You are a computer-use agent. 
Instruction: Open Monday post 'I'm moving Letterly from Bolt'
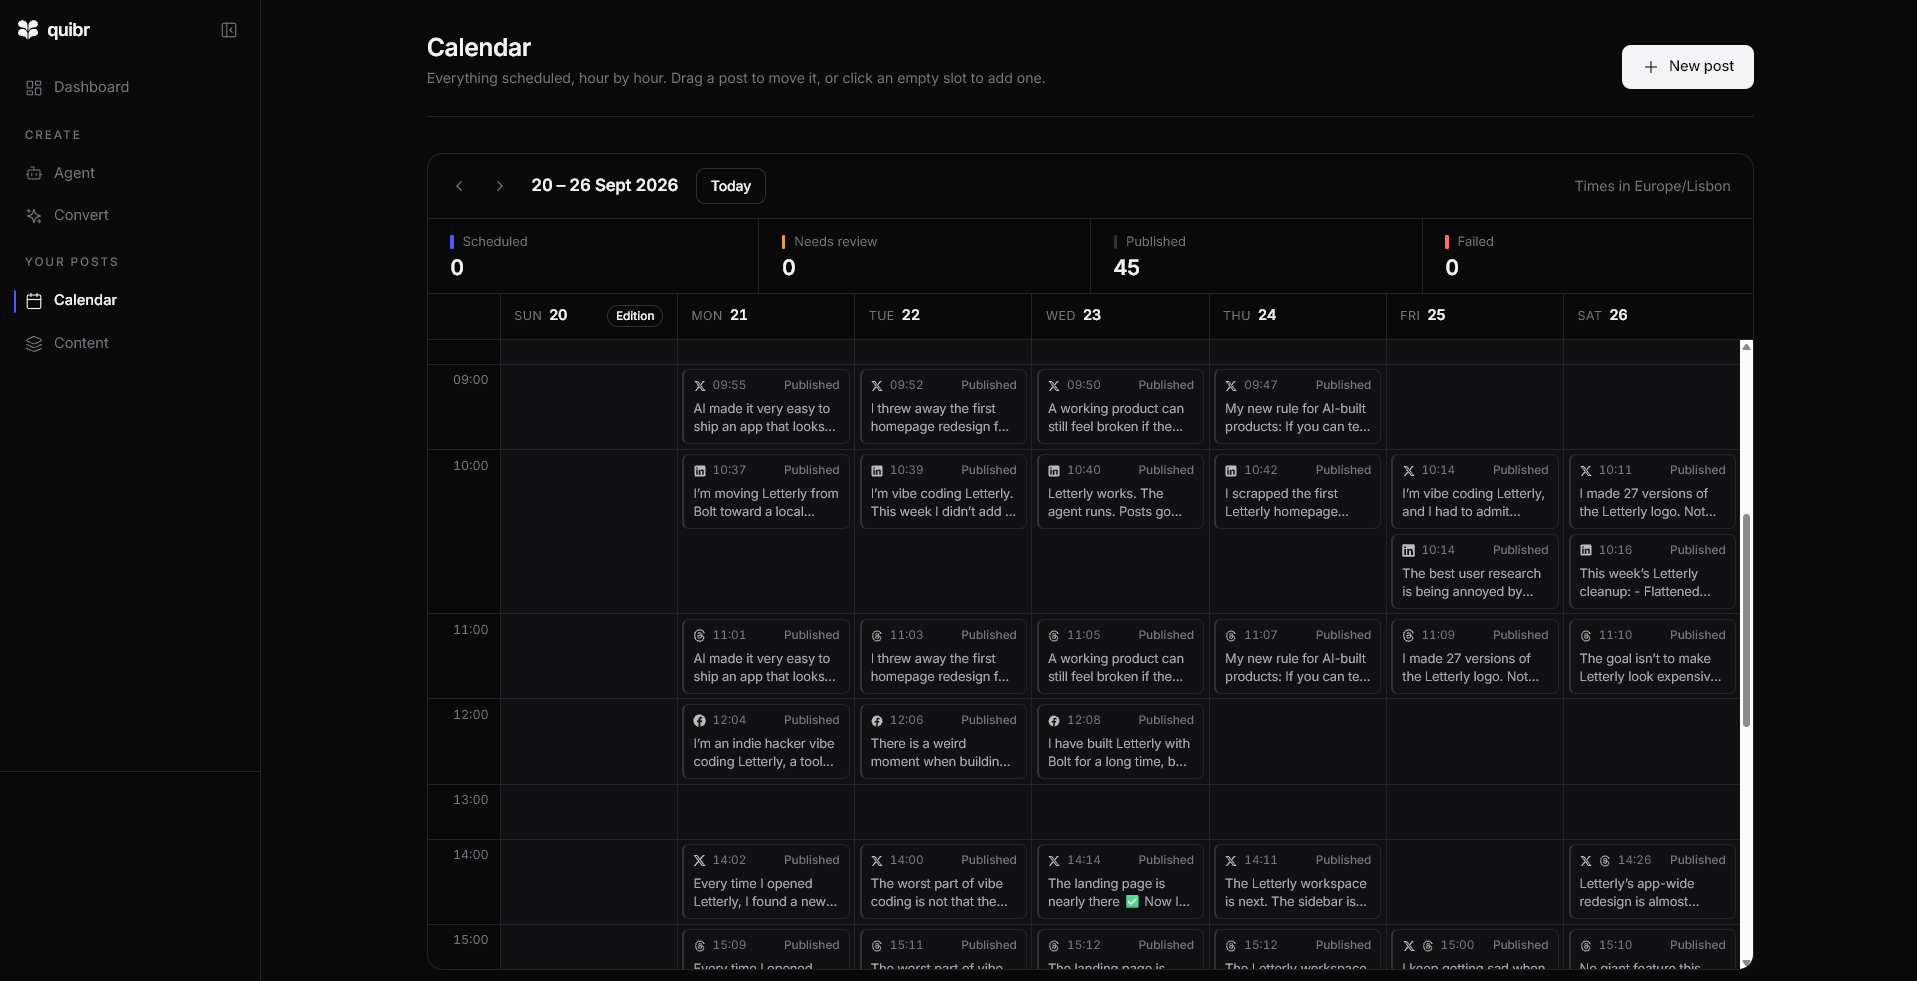[766, 491]
